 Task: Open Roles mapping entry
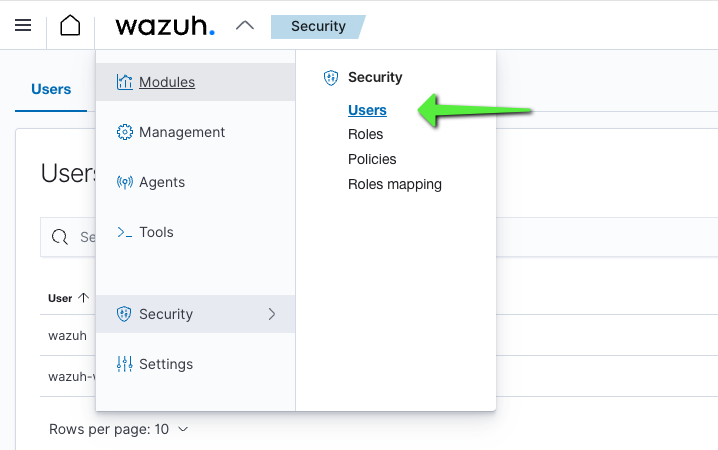coord(395,184)
